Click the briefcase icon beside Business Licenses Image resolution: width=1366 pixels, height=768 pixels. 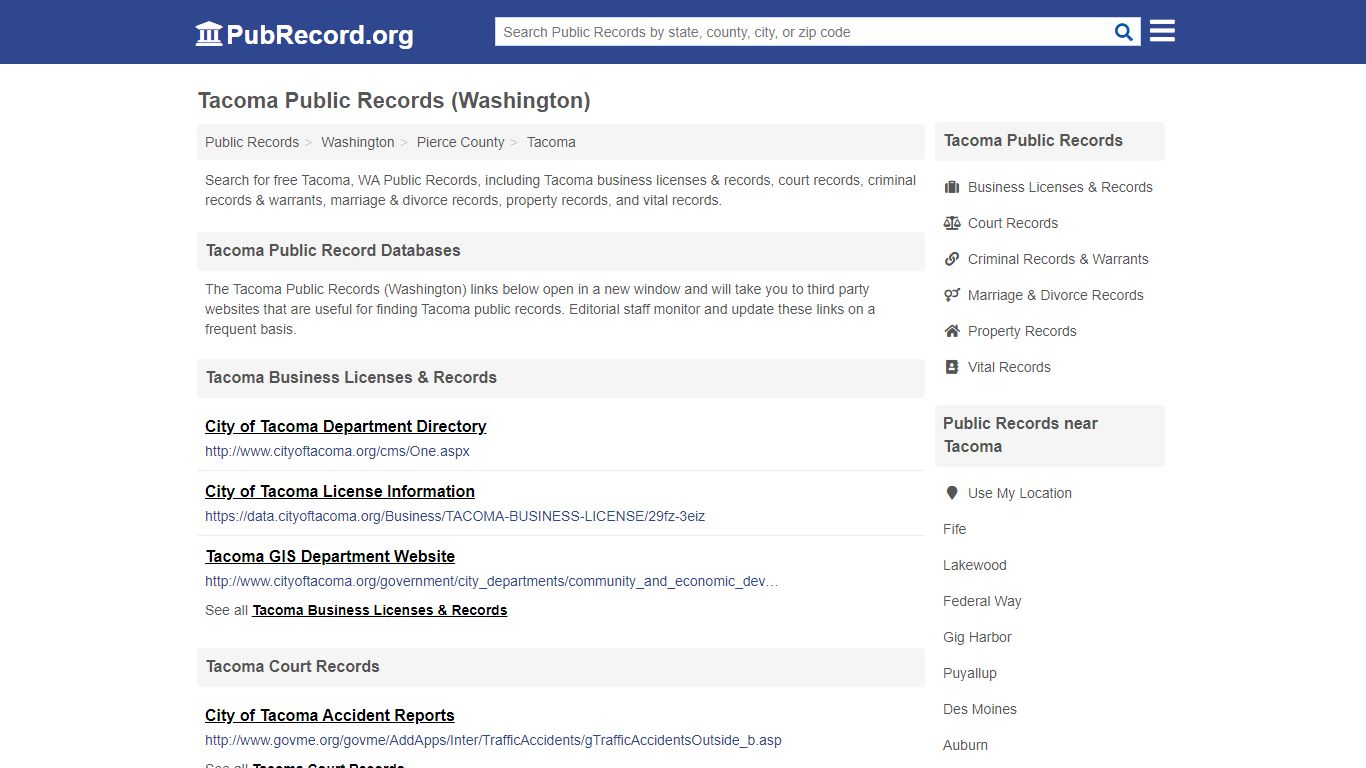coord(952,187)
